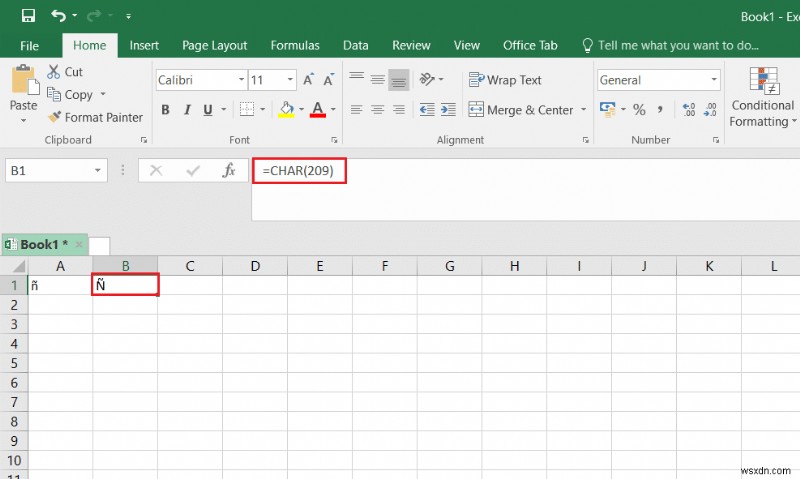Expand the Paste options arrow
The width and height of the screenshot is (800, 479).
(23, 120)
